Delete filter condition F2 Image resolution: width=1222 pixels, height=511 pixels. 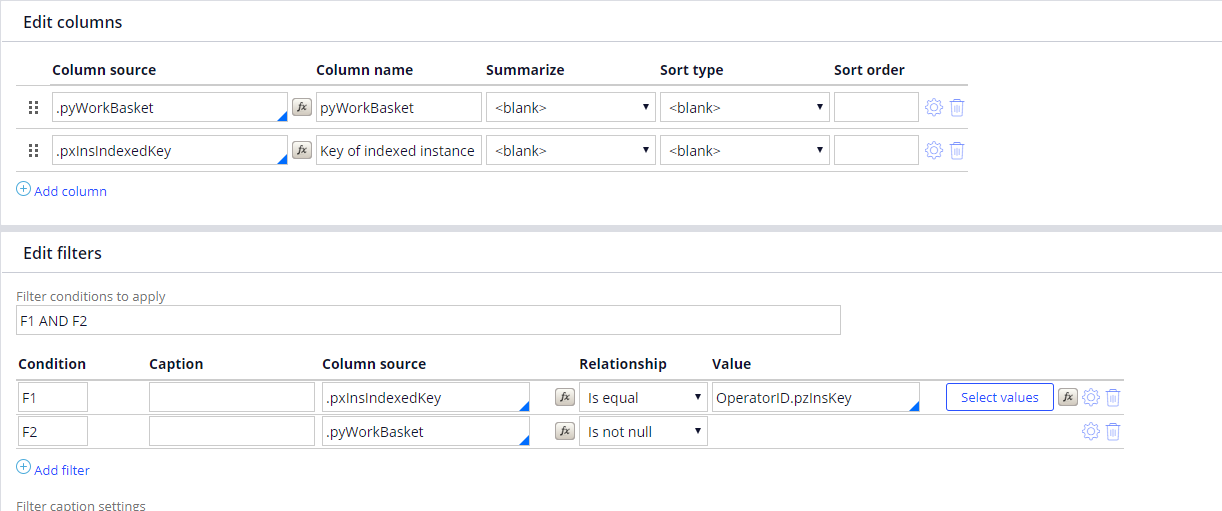click(x=1113, y=431)
